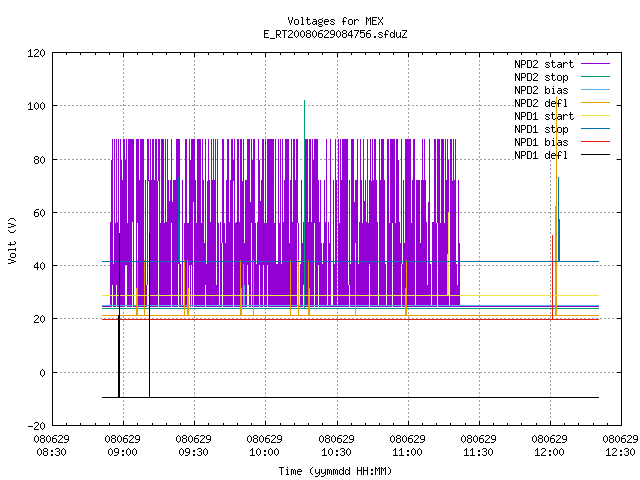Click the y-axis tick value 40
The image size is (640, 480).
point(39,266)
